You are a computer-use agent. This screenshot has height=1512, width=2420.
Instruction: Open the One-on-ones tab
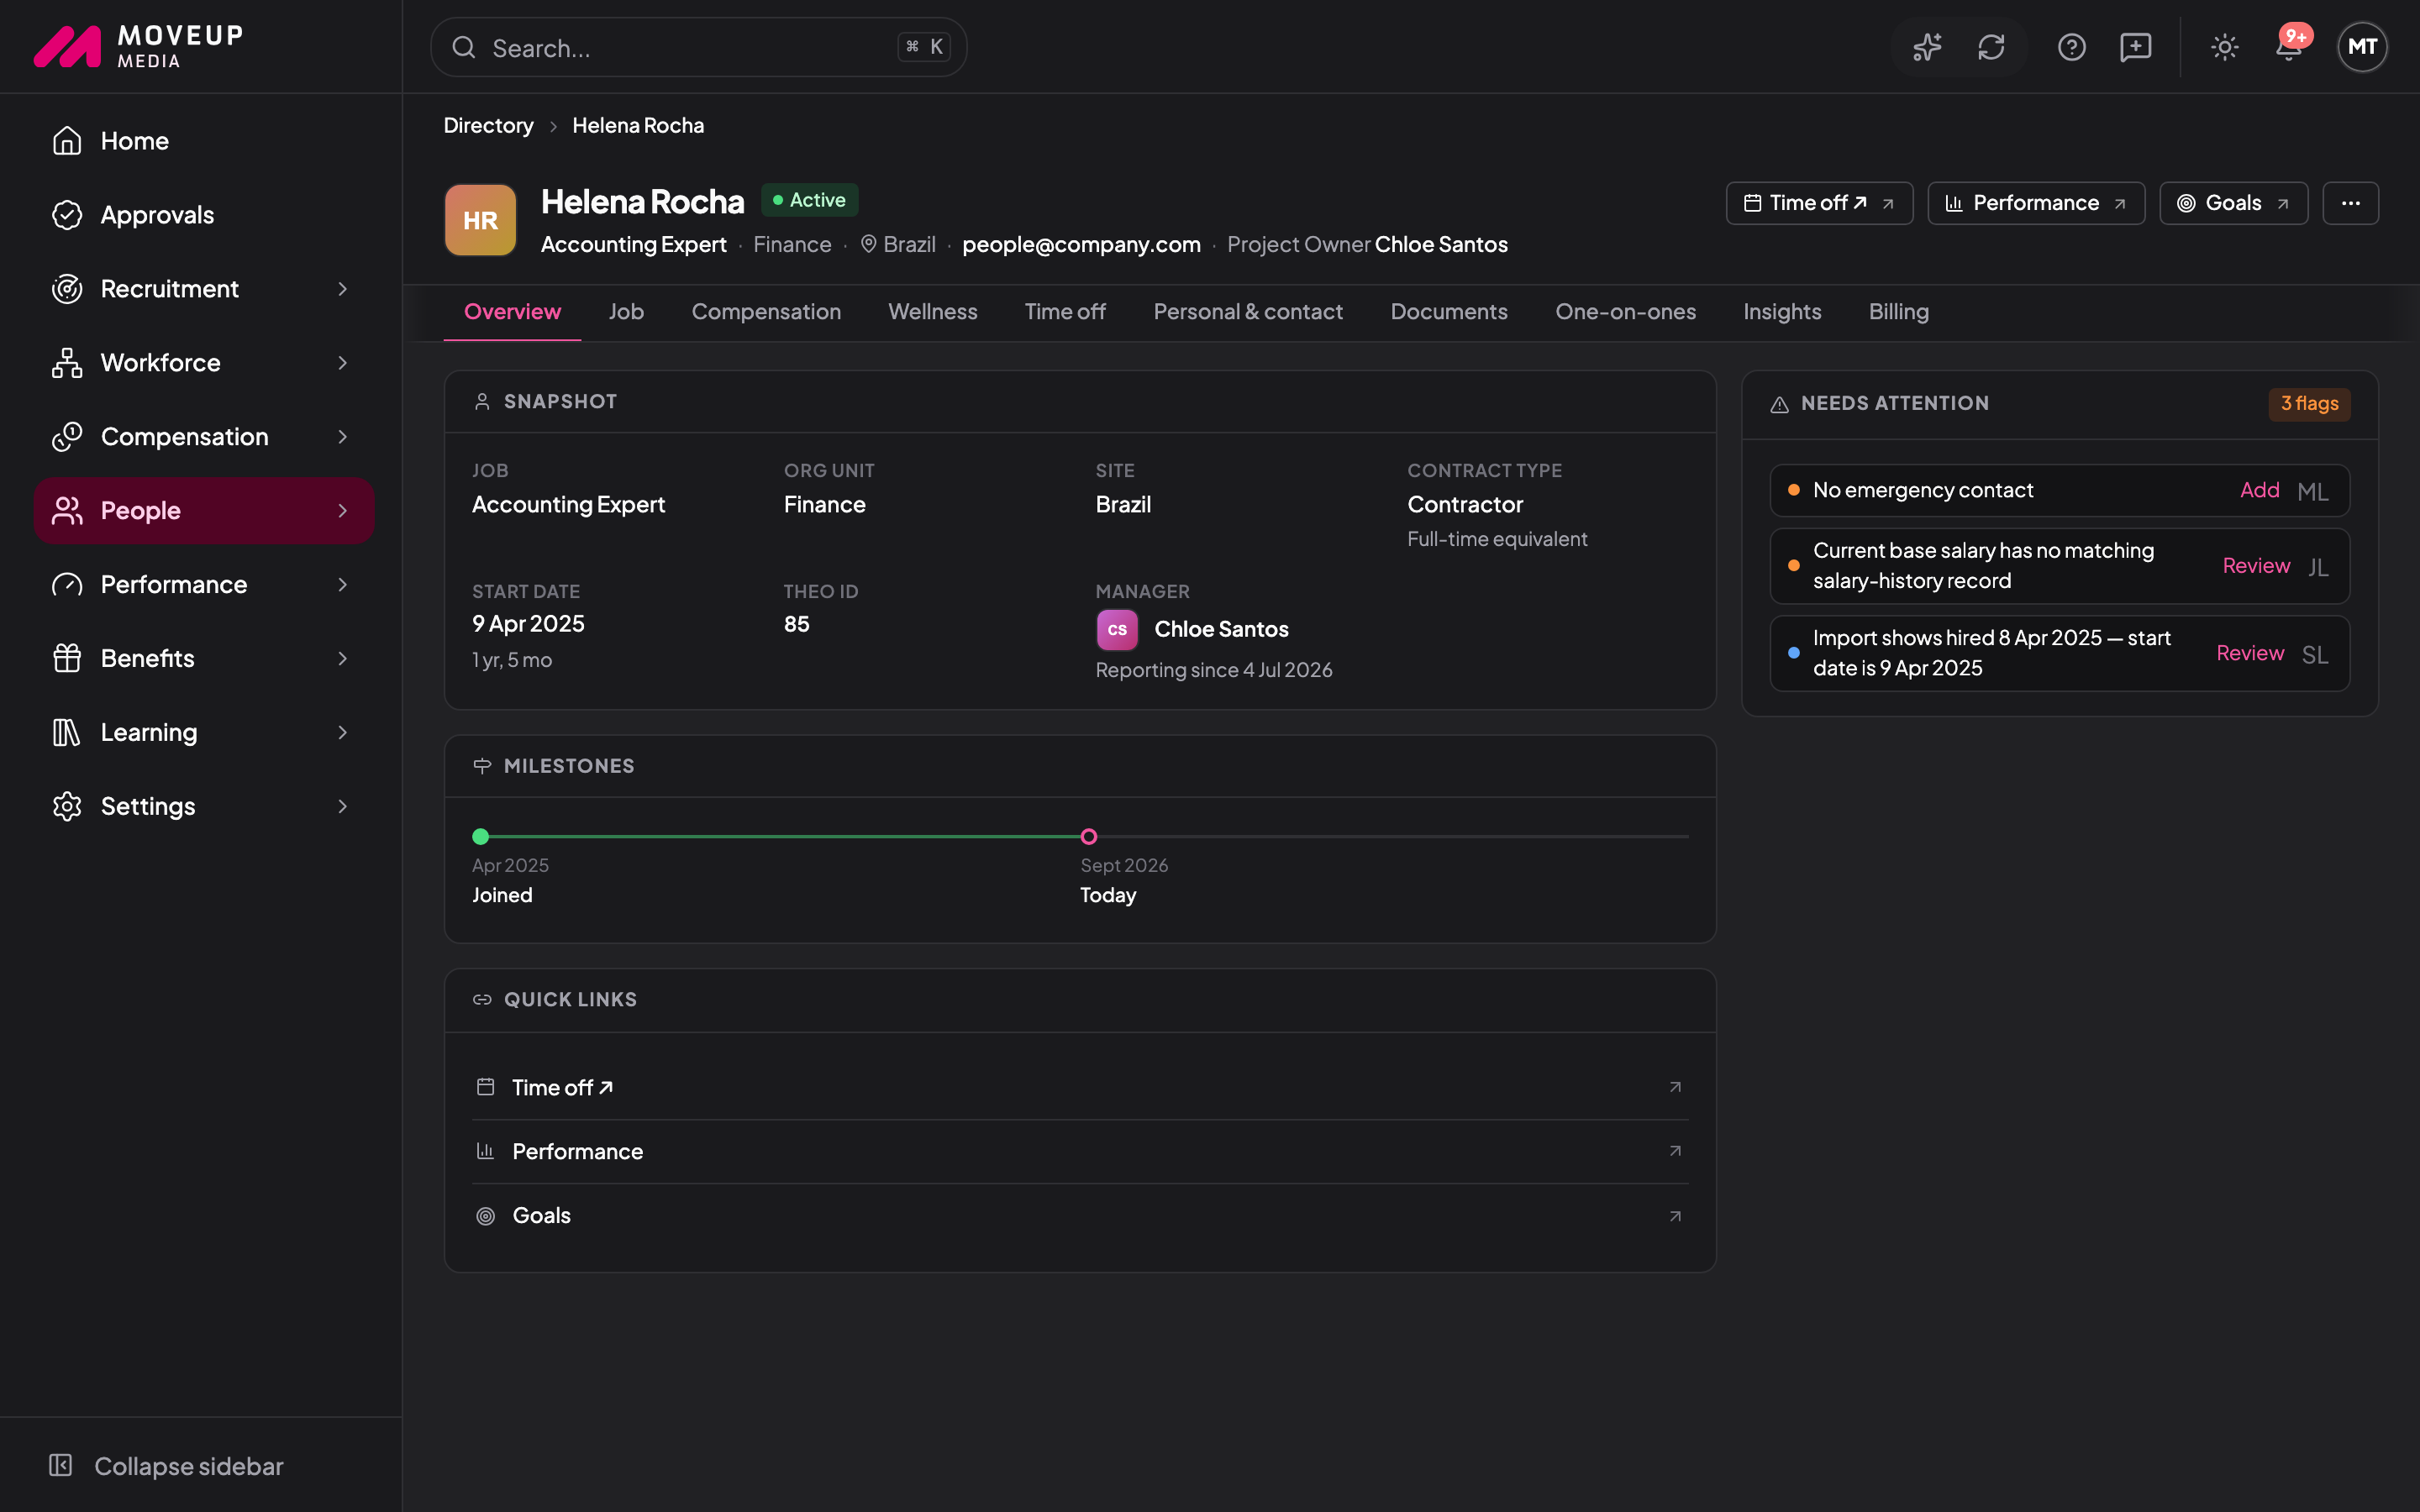(1625, 312)
